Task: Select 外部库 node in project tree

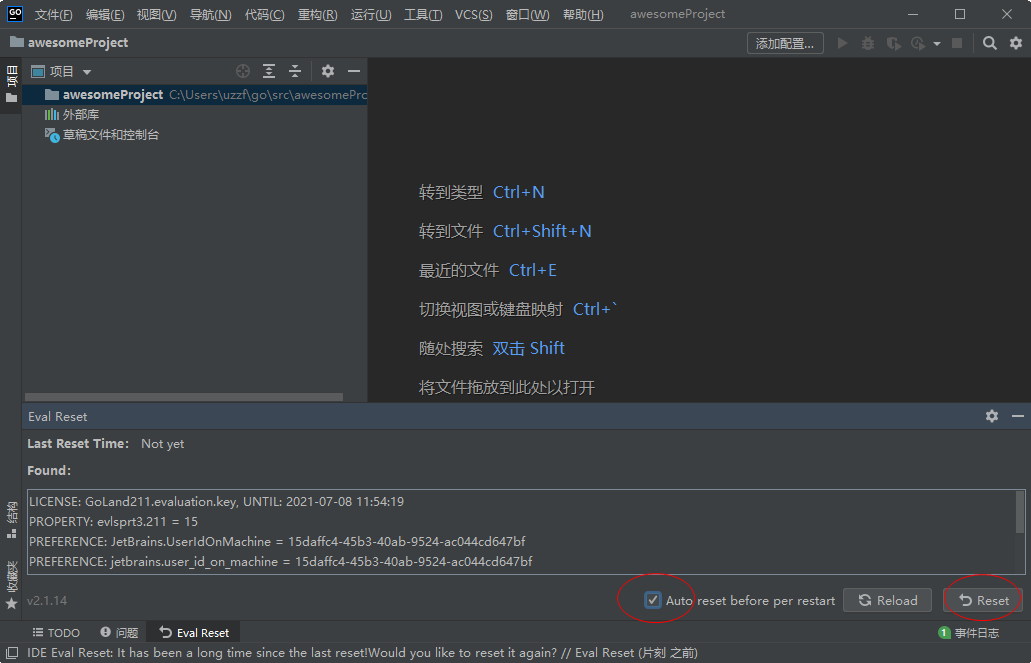Action: coord(80,115)
